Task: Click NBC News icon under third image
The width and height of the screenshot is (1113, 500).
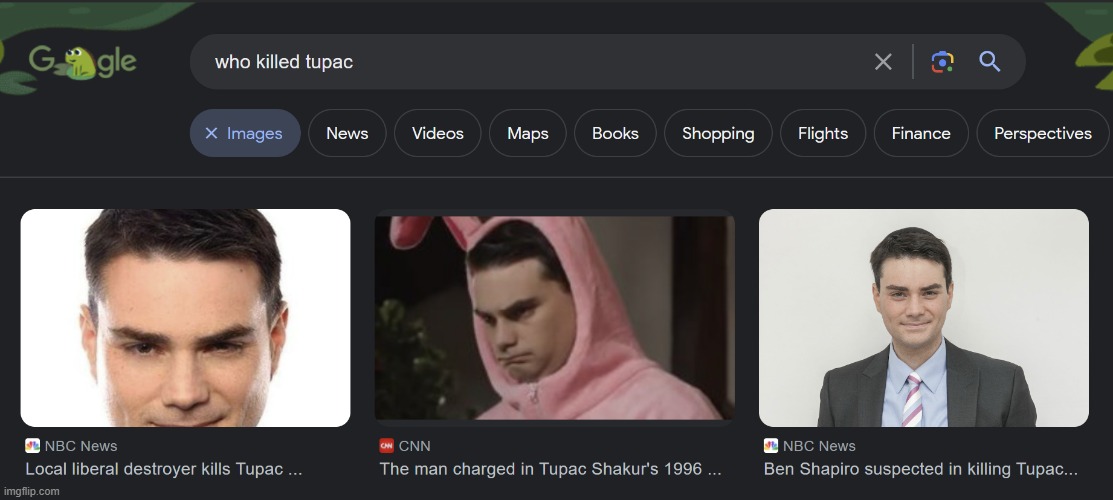Action: [771, 446]
